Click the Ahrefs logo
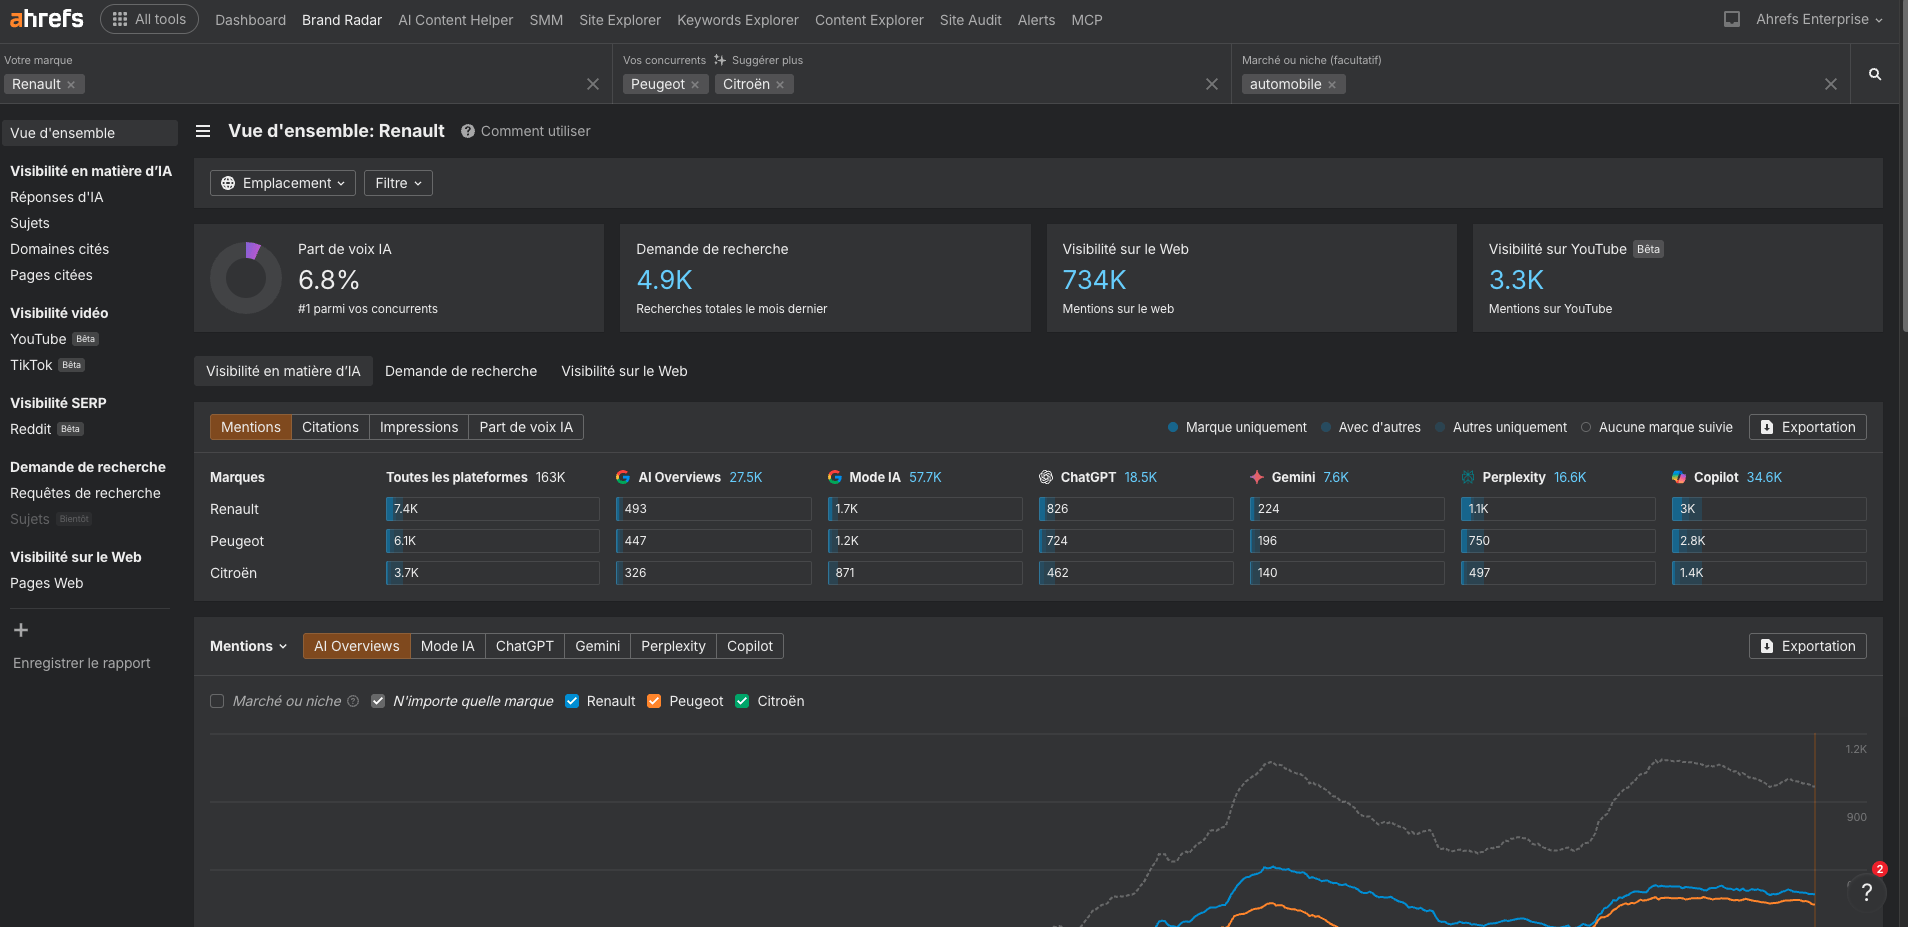This screenshot has width=1908, height=927. (45, 18)
